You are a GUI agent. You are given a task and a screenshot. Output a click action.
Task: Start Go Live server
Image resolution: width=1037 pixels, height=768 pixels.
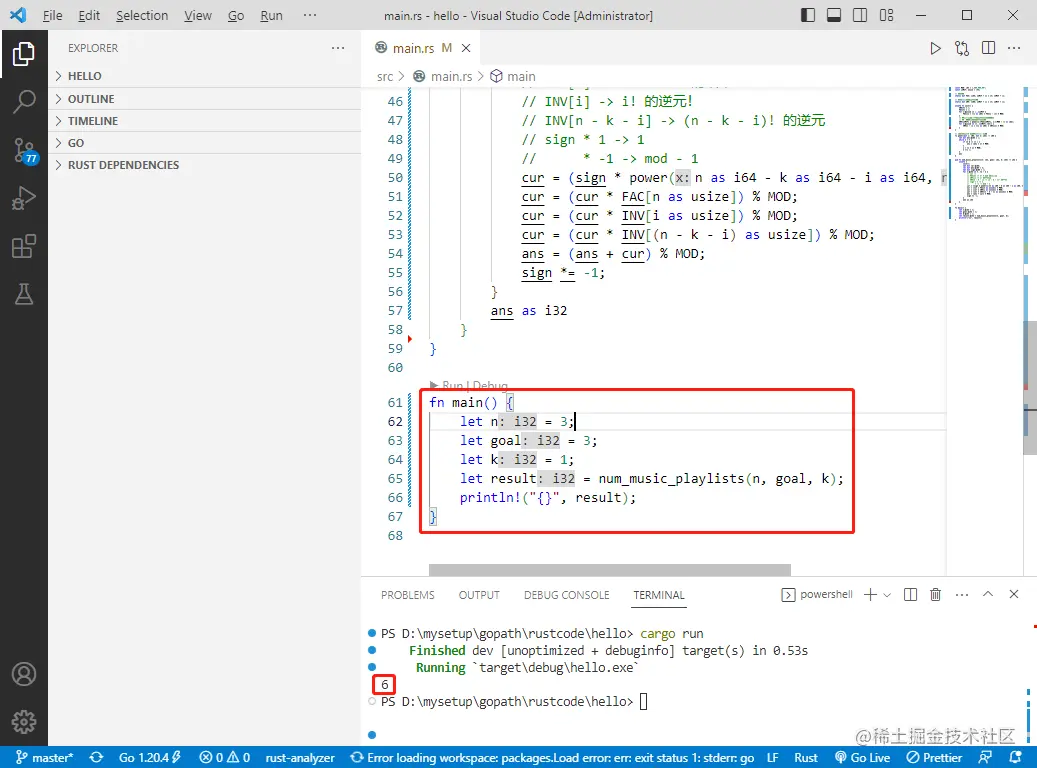point(862,757)
